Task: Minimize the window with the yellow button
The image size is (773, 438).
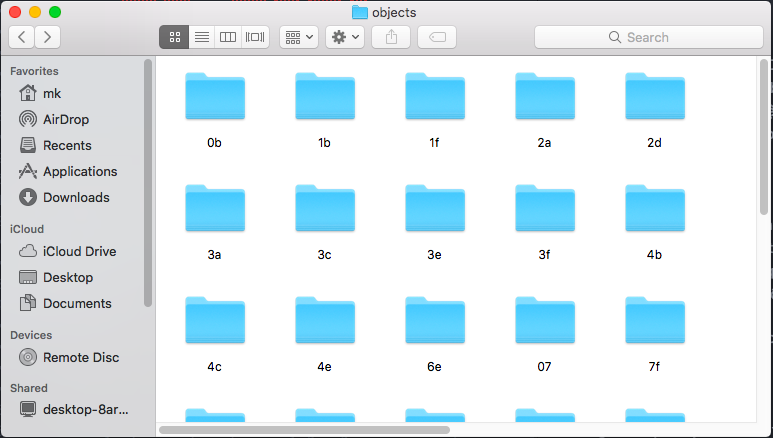Action: tap(35, 12)
